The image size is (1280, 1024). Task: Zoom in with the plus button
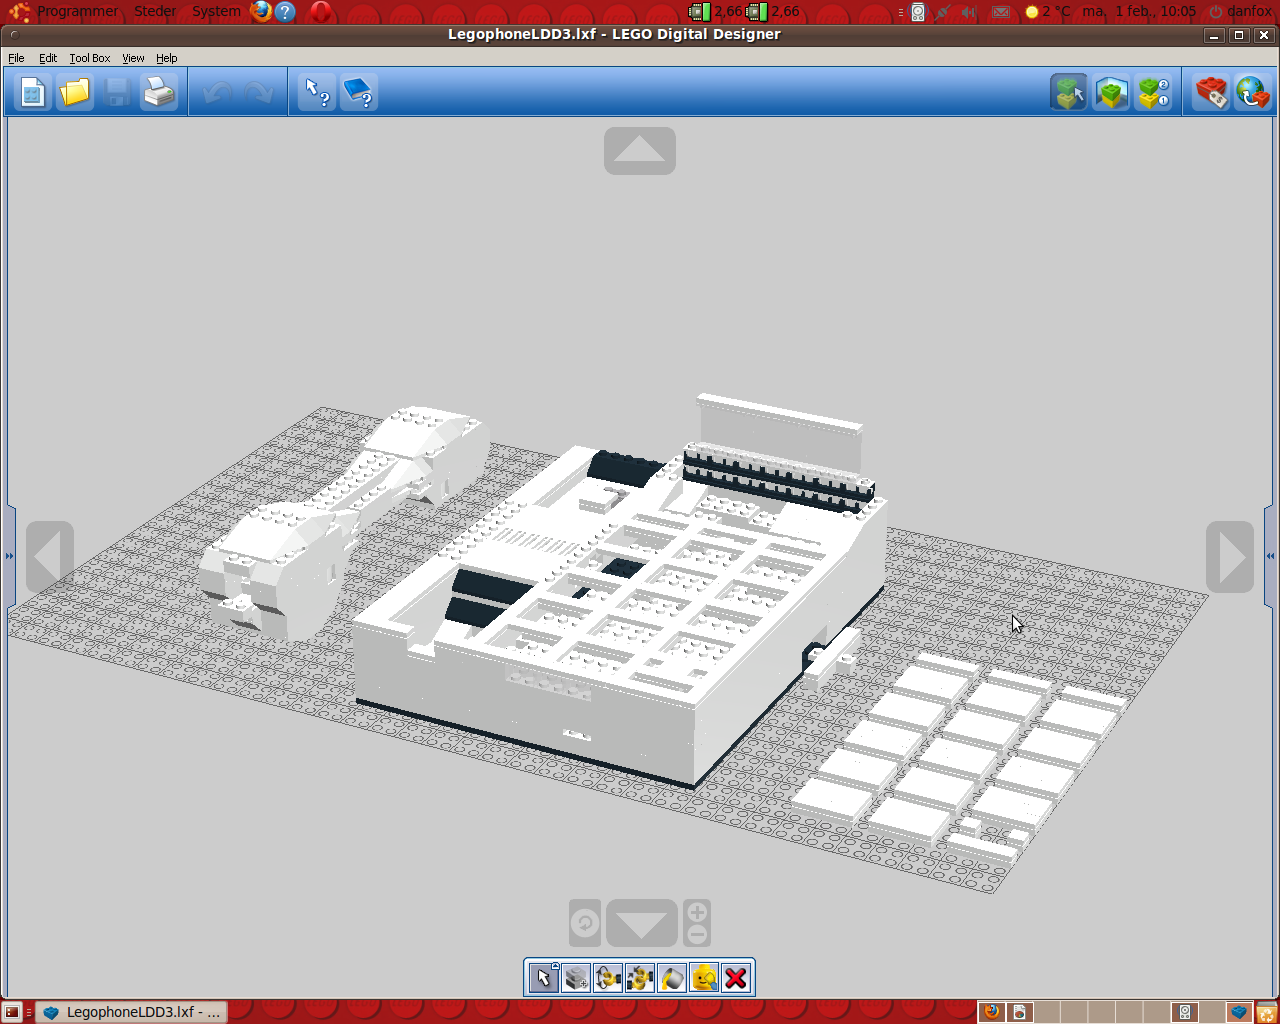pyautogui.click(x=697, y=912)
